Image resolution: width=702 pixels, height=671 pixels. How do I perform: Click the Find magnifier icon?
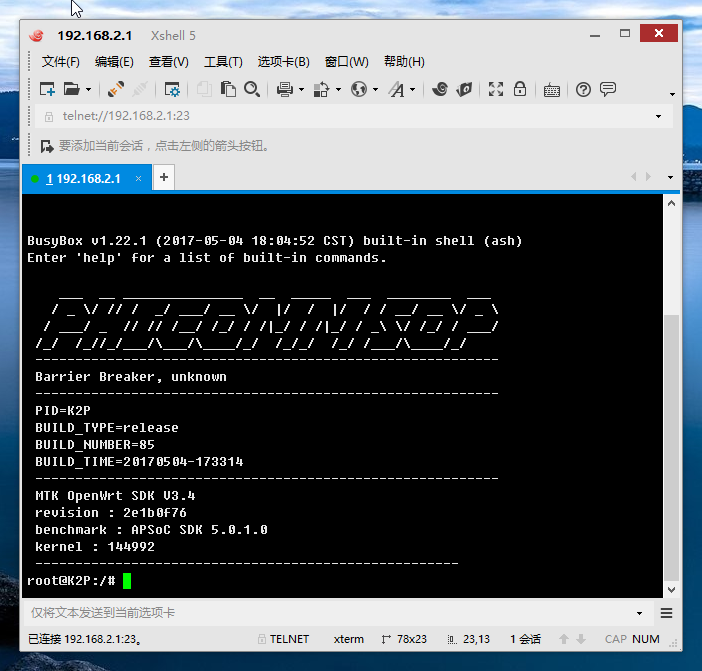coord(252,90)
